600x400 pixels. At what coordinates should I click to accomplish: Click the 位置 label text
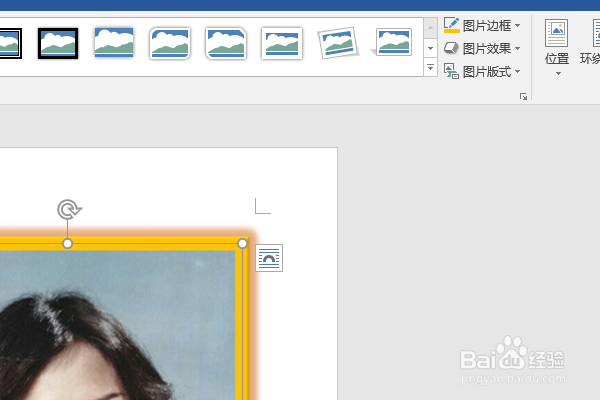557,59
